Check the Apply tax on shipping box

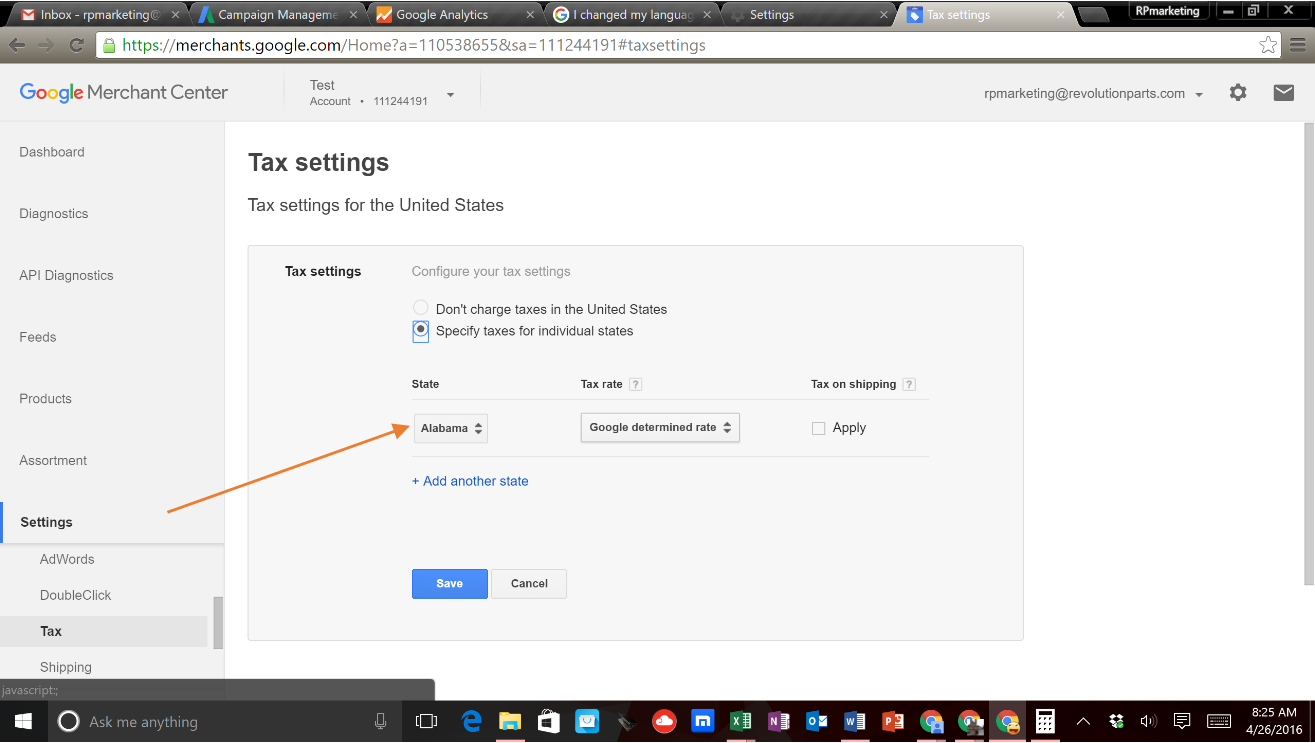[x=818, y=428]
